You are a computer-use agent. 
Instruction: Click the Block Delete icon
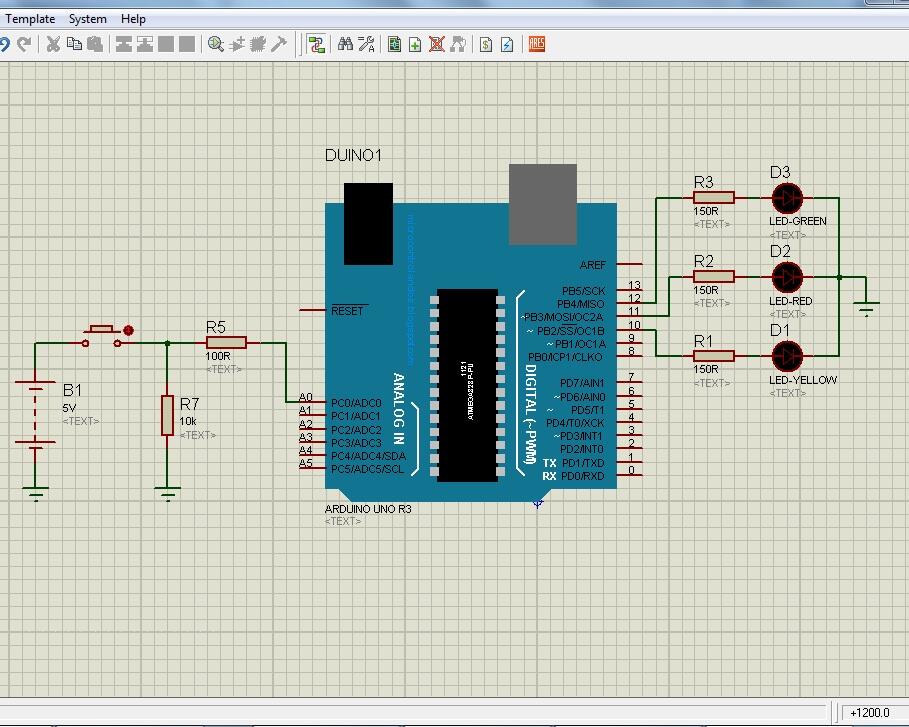tap(187, 44)
